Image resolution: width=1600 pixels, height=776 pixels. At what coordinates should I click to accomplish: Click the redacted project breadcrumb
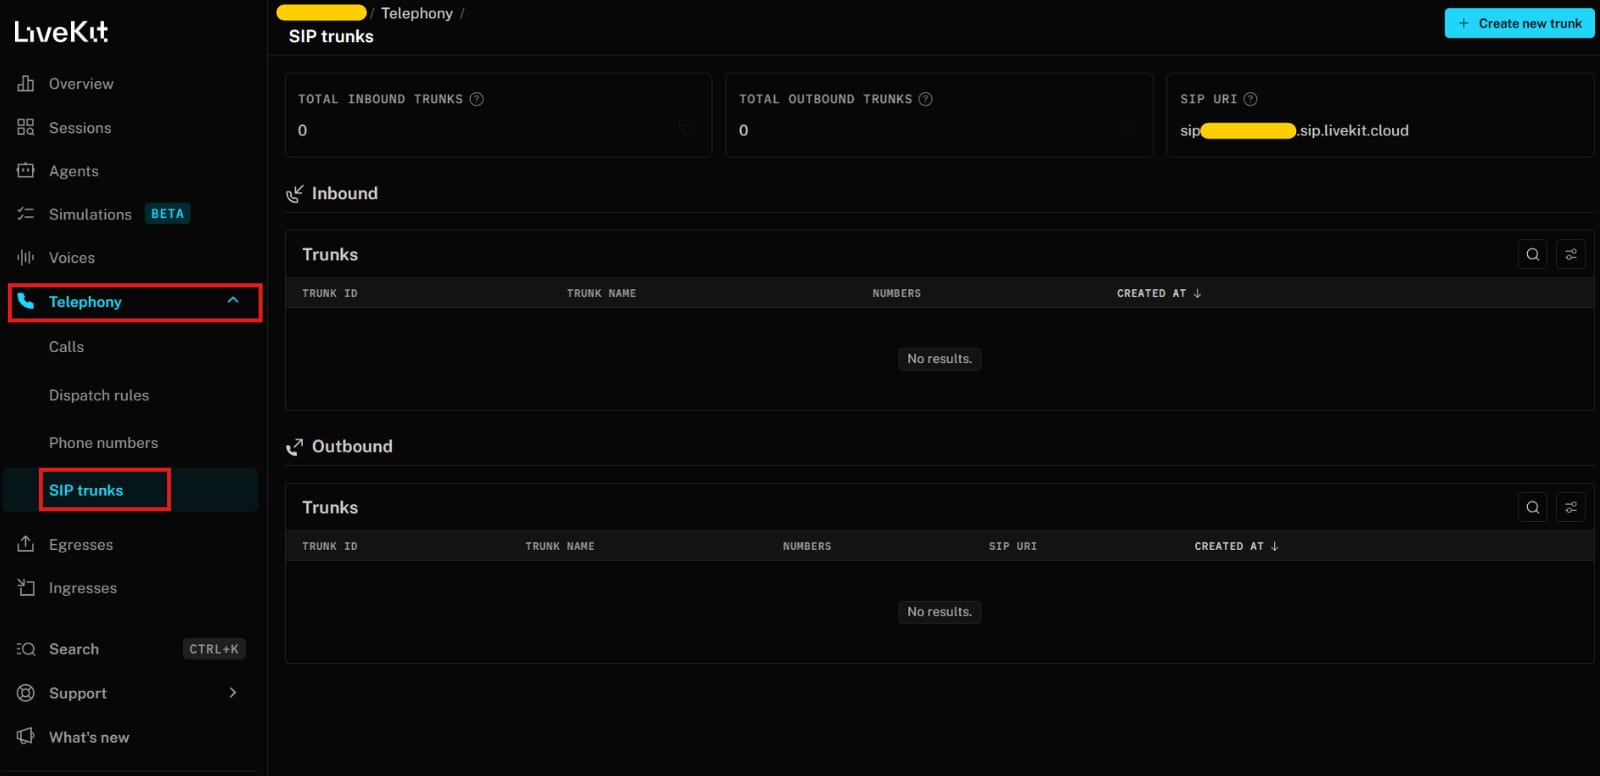tap(321, 13)
